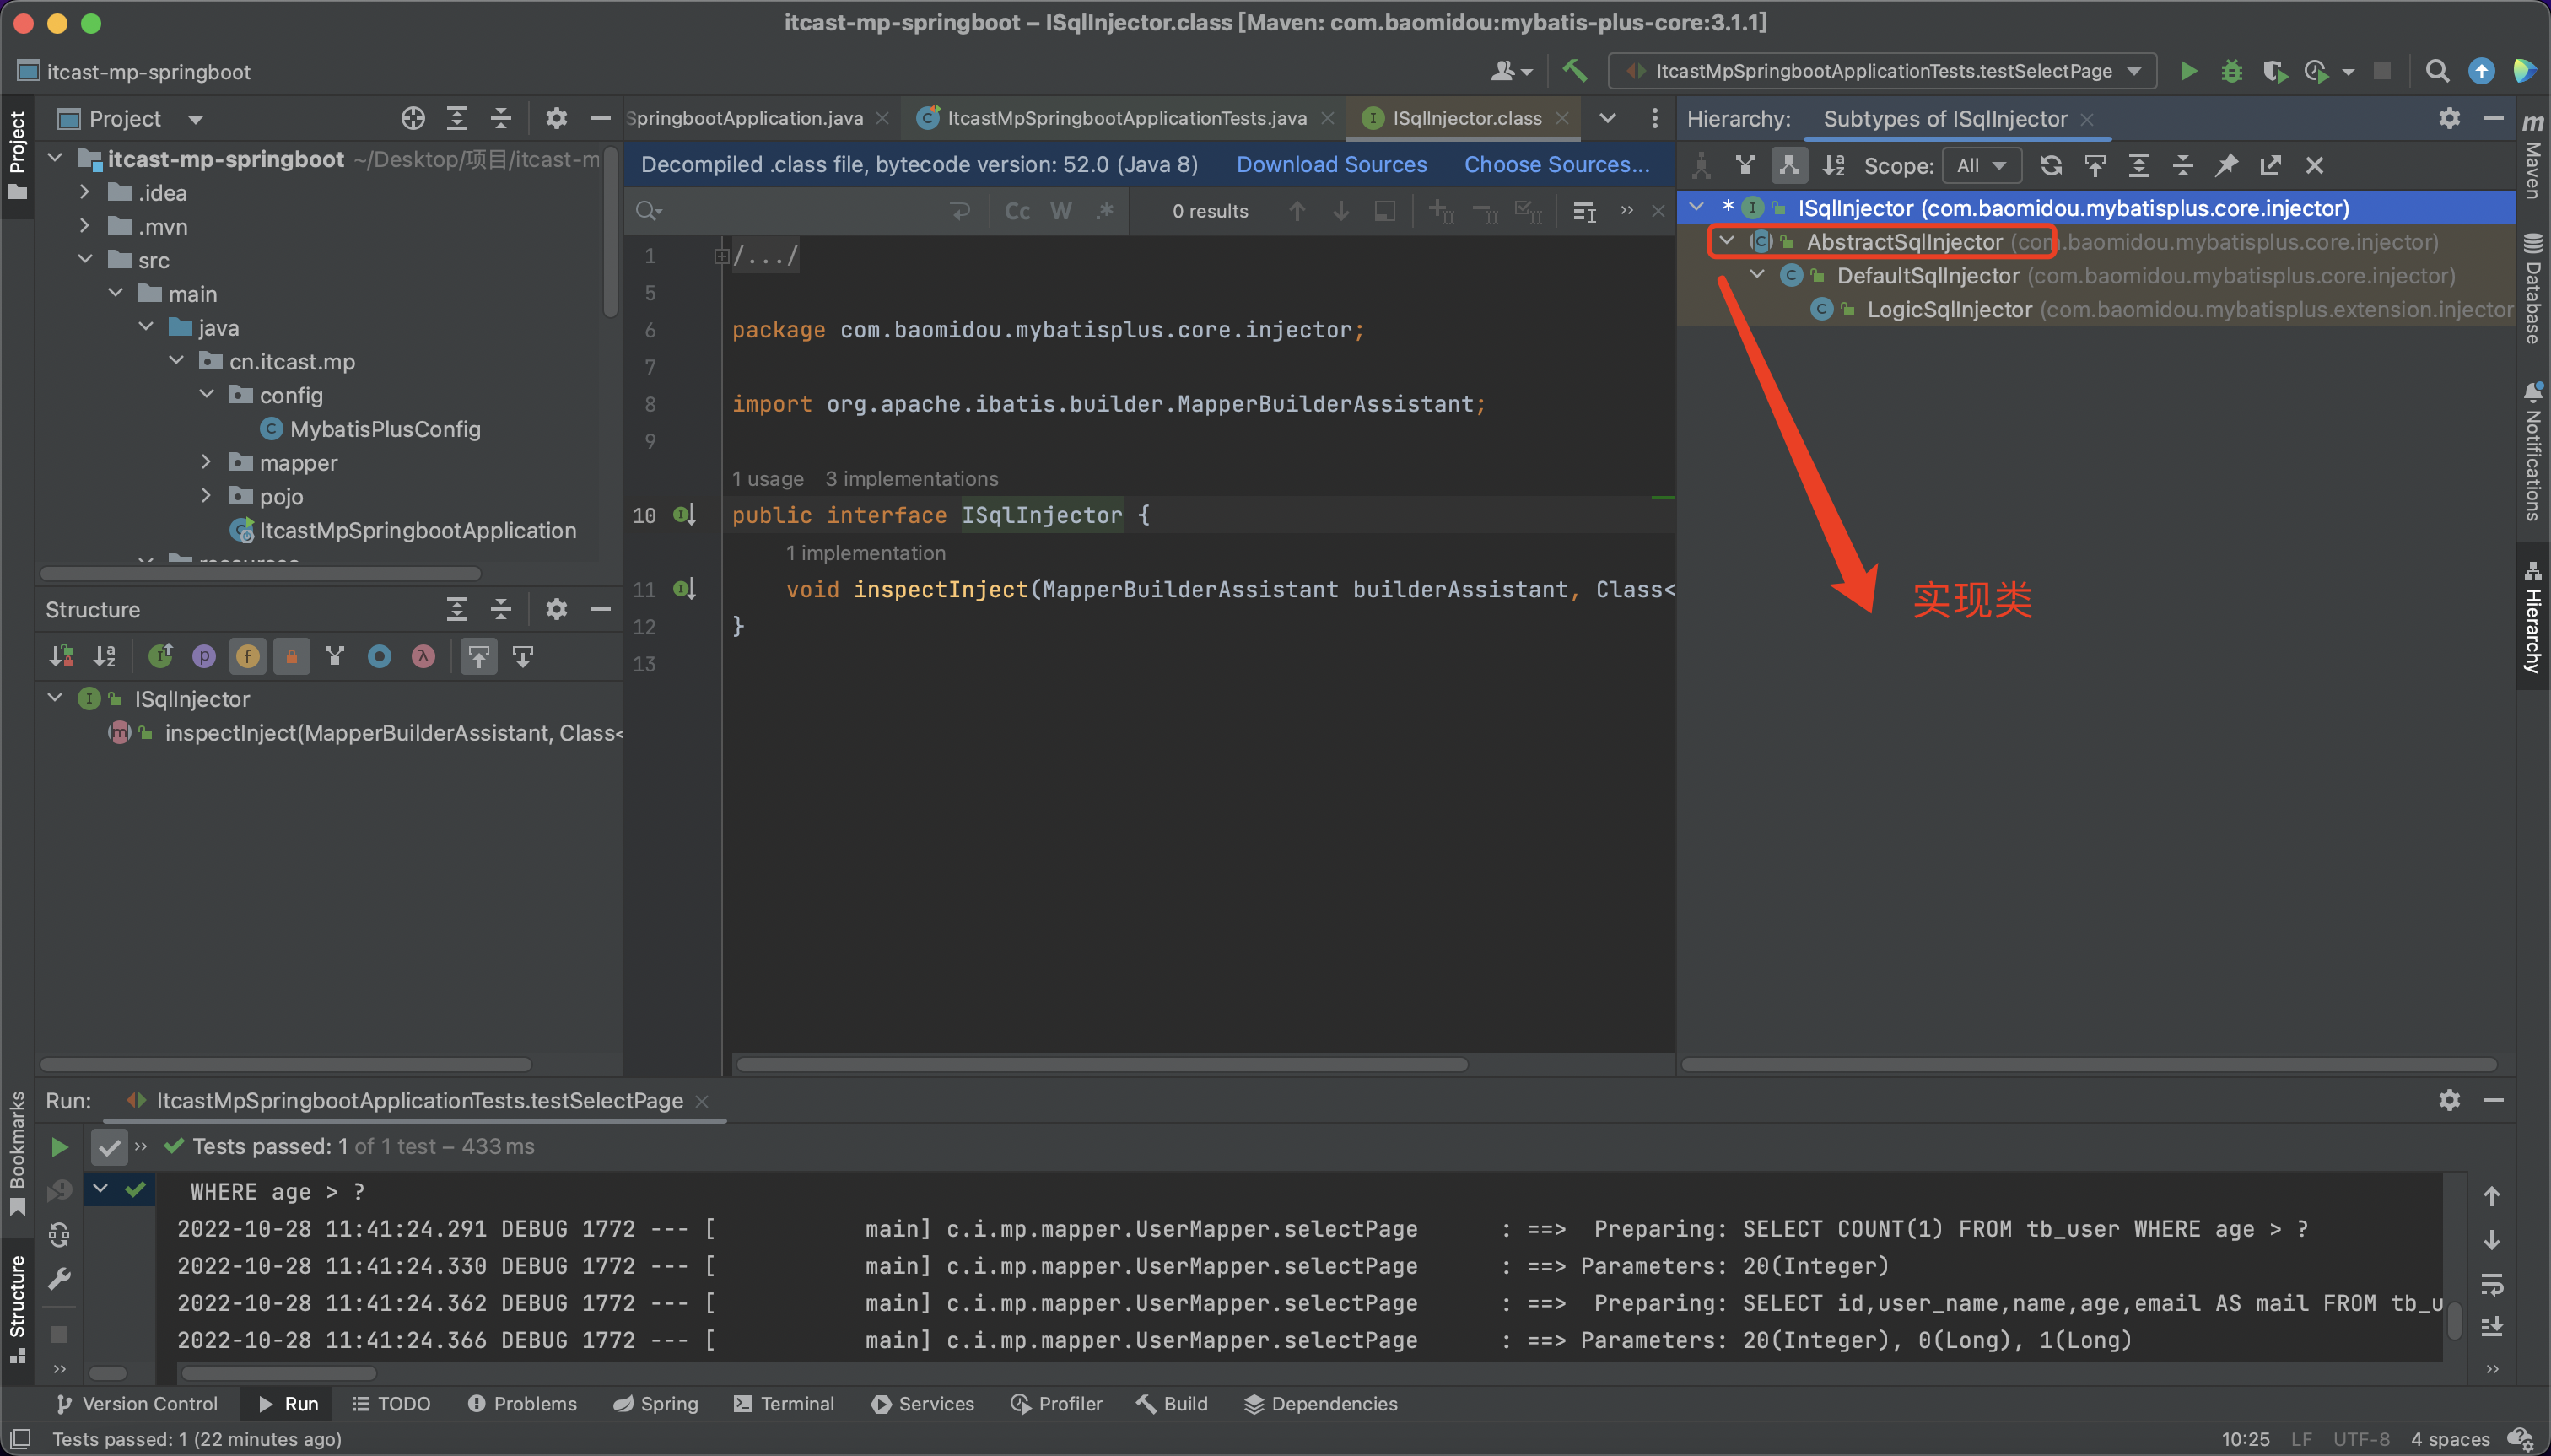This screenshot has height=1456, width=2551.
Task: Click the green Run button in toolbar
Action: tap(2188, 71)
